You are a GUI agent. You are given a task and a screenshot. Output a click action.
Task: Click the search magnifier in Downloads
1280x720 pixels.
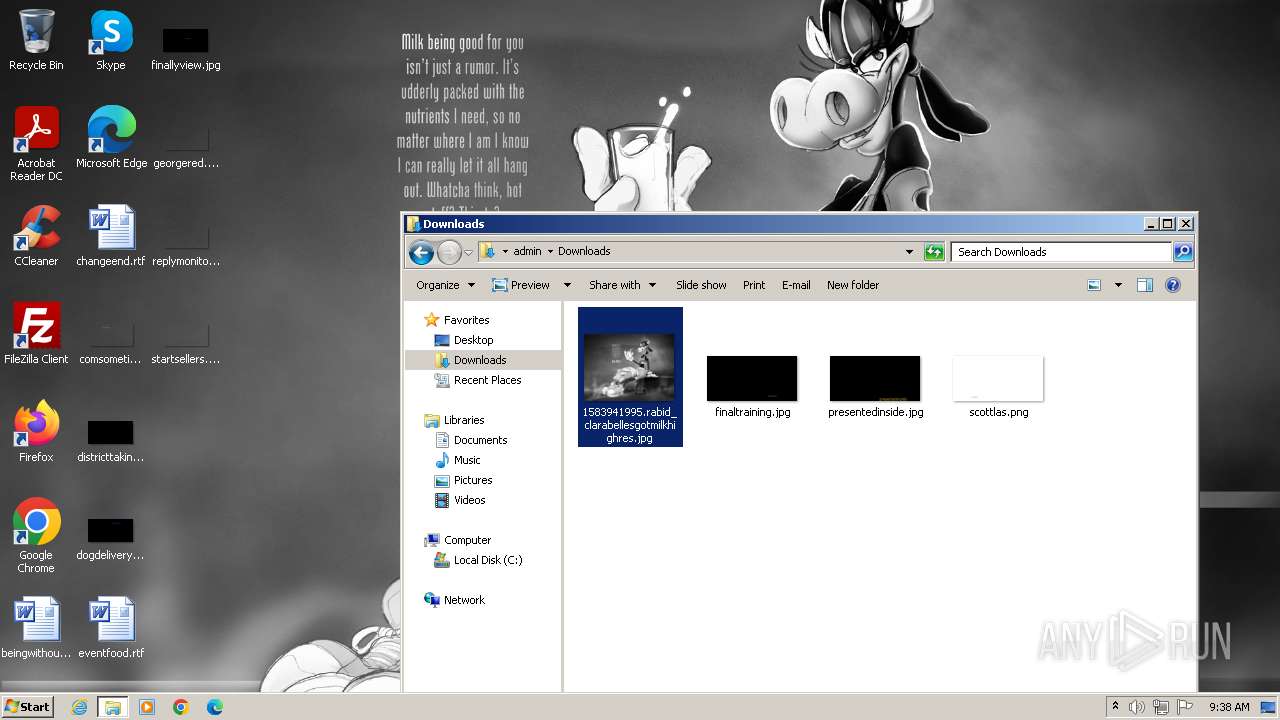[x=1183, y=252]
